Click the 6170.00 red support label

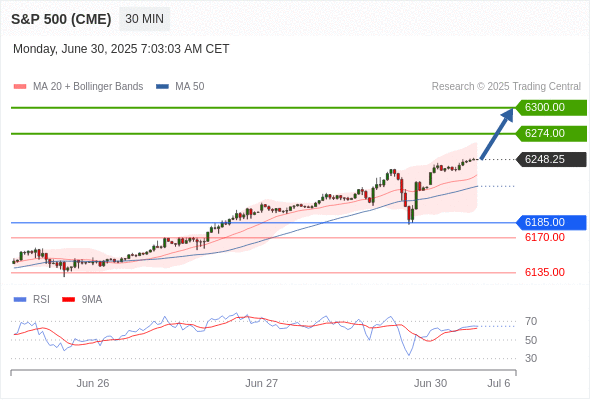click(544, 237)
